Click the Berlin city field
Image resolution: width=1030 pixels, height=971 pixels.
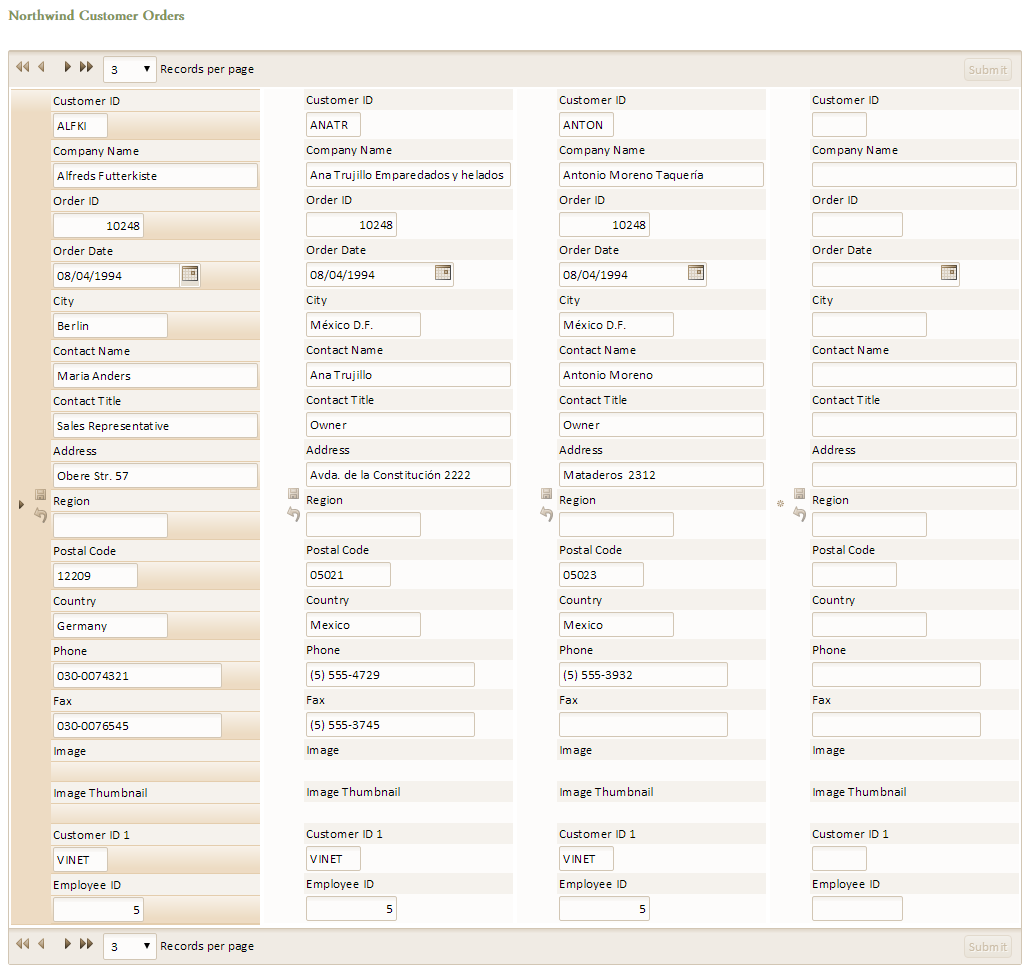[110, 326]
